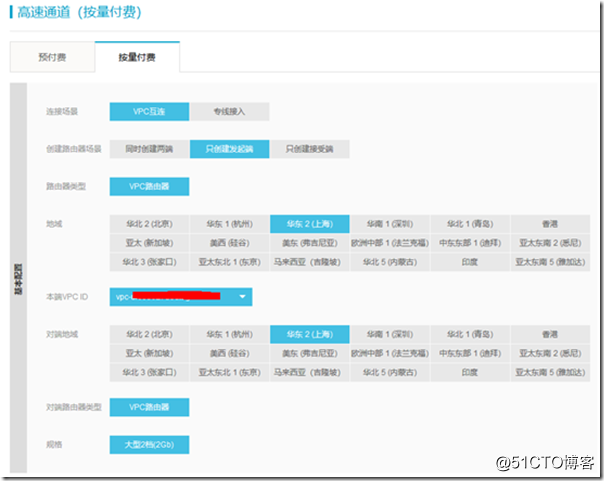
Task: Pick 欧洲中部 1 (法兰克福) in 地域 section
Action: 390,243
